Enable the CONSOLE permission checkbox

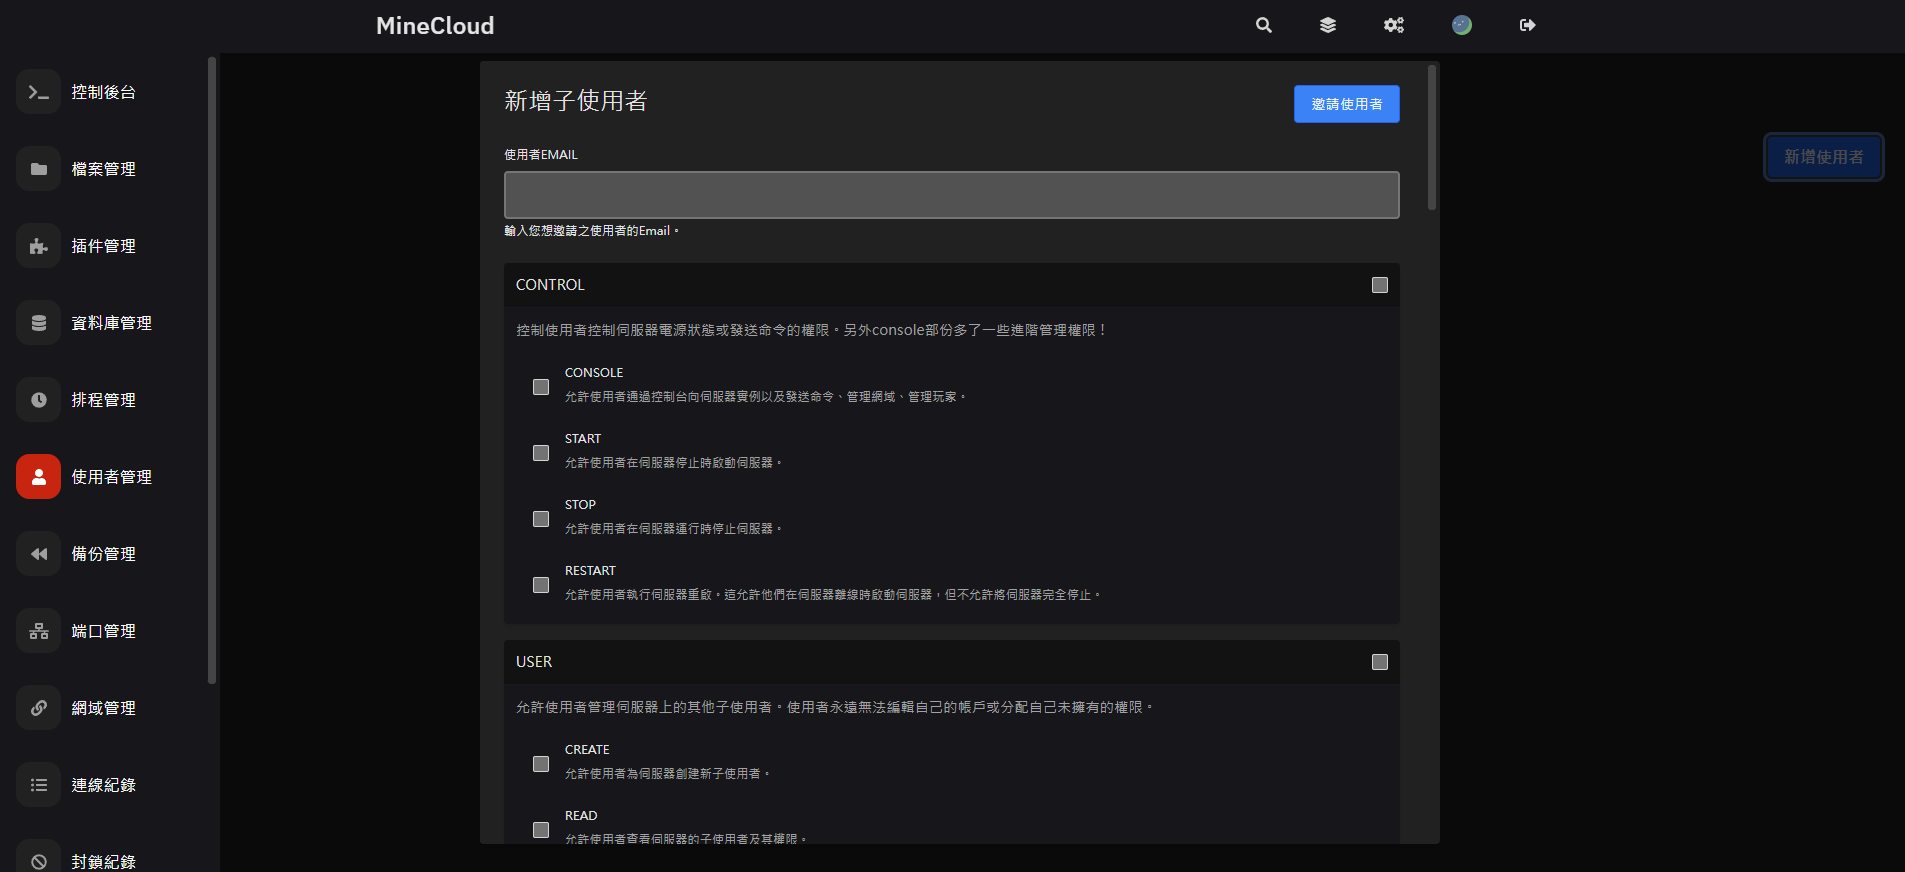(541, 387)
